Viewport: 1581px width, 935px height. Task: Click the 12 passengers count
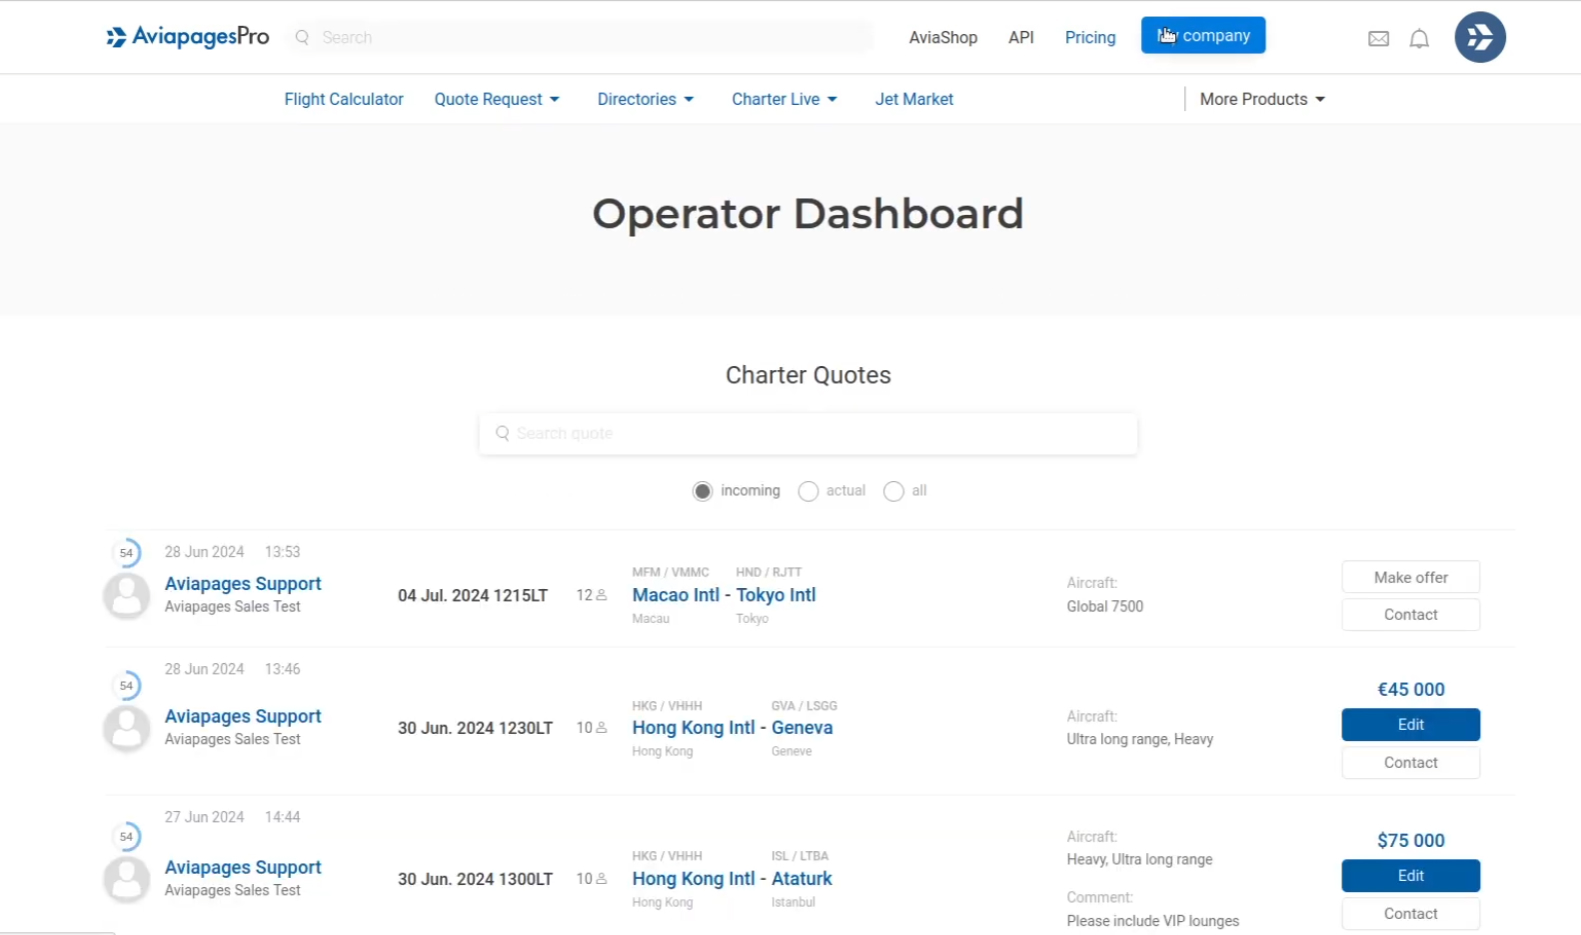point(591,595)
